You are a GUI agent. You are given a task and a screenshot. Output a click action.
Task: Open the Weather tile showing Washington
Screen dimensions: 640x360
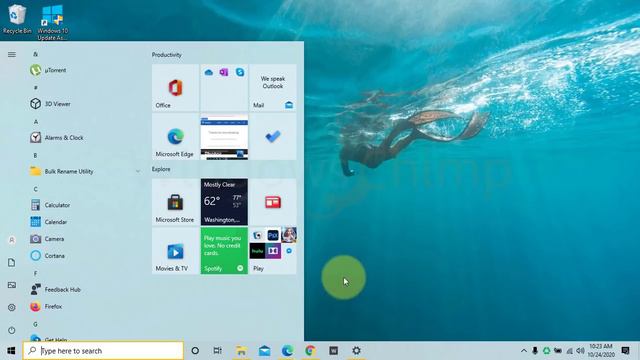pos(224,202)
